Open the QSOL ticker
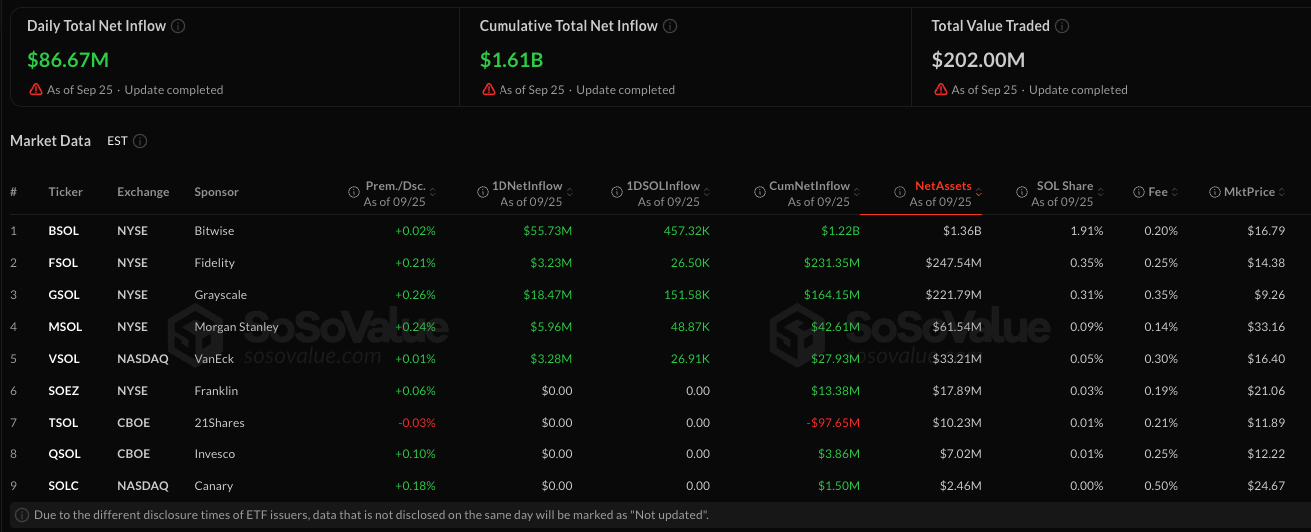 coord(64,454)
